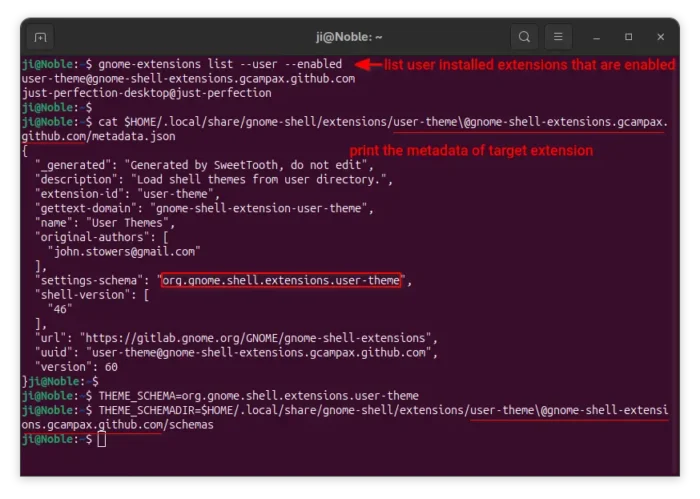Click the "extension-id": "user-theme" line
This screenshot has height=499, width=700.
point(126,194)
